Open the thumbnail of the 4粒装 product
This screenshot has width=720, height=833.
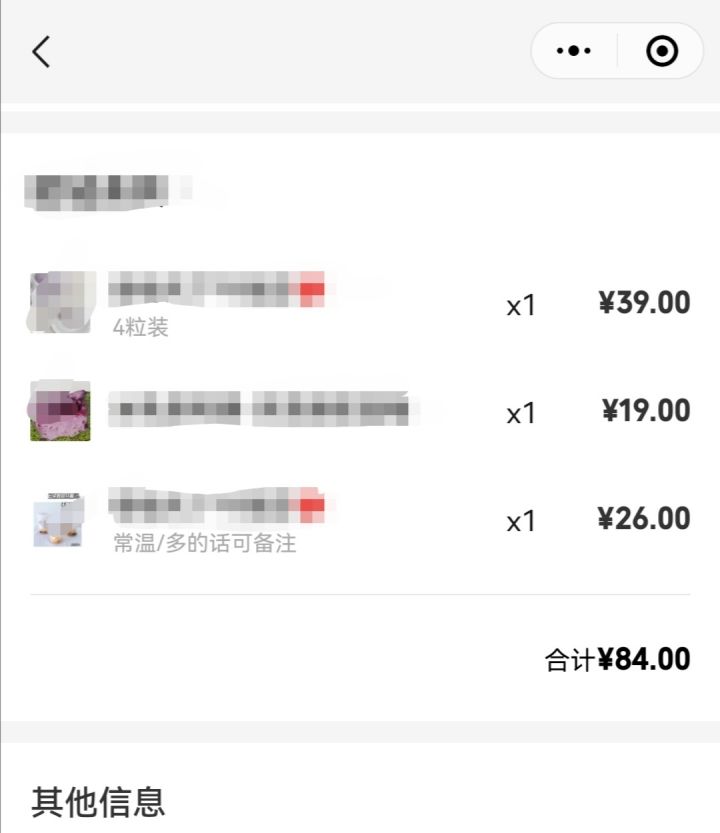click(61, 301)
